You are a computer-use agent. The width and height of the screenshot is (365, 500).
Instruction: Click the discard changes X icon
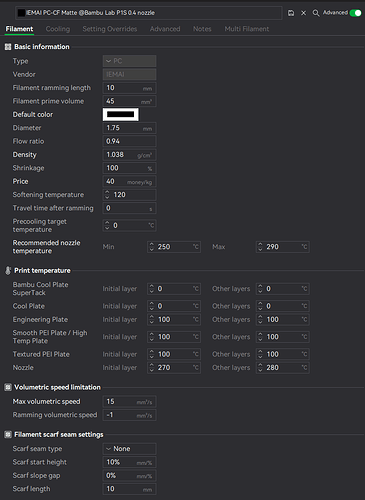(x=303, y=13)
